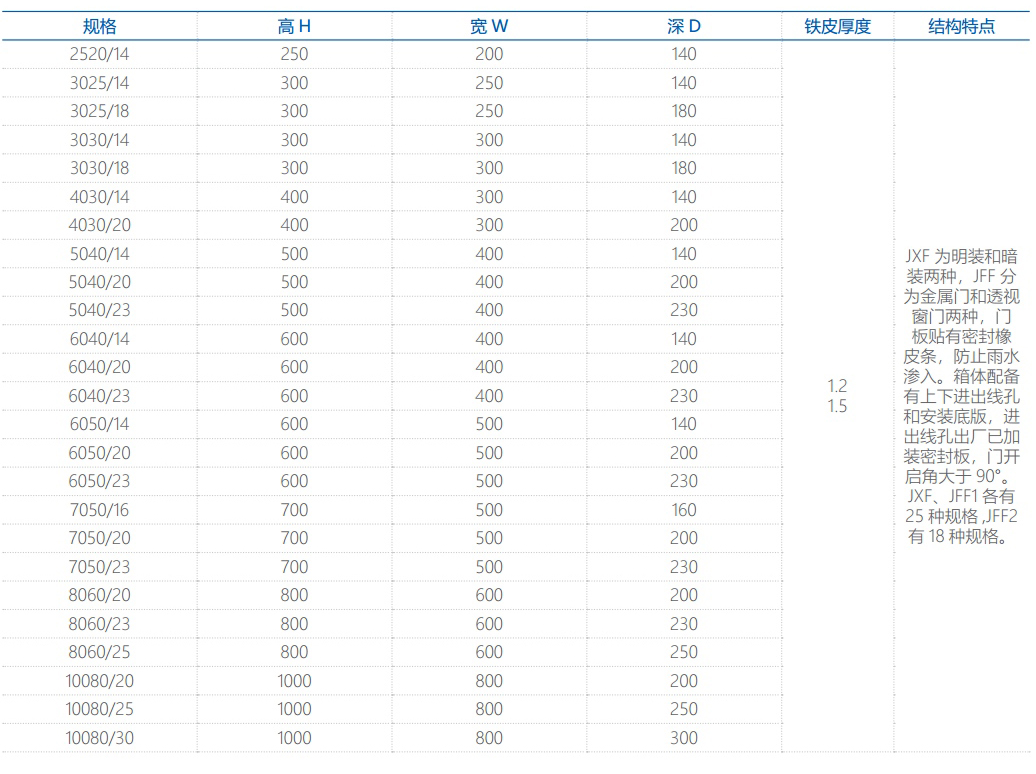Select the 4030/20 specification cell
The height and width of the screenshot is (774, 1036).
coord(99,225)
